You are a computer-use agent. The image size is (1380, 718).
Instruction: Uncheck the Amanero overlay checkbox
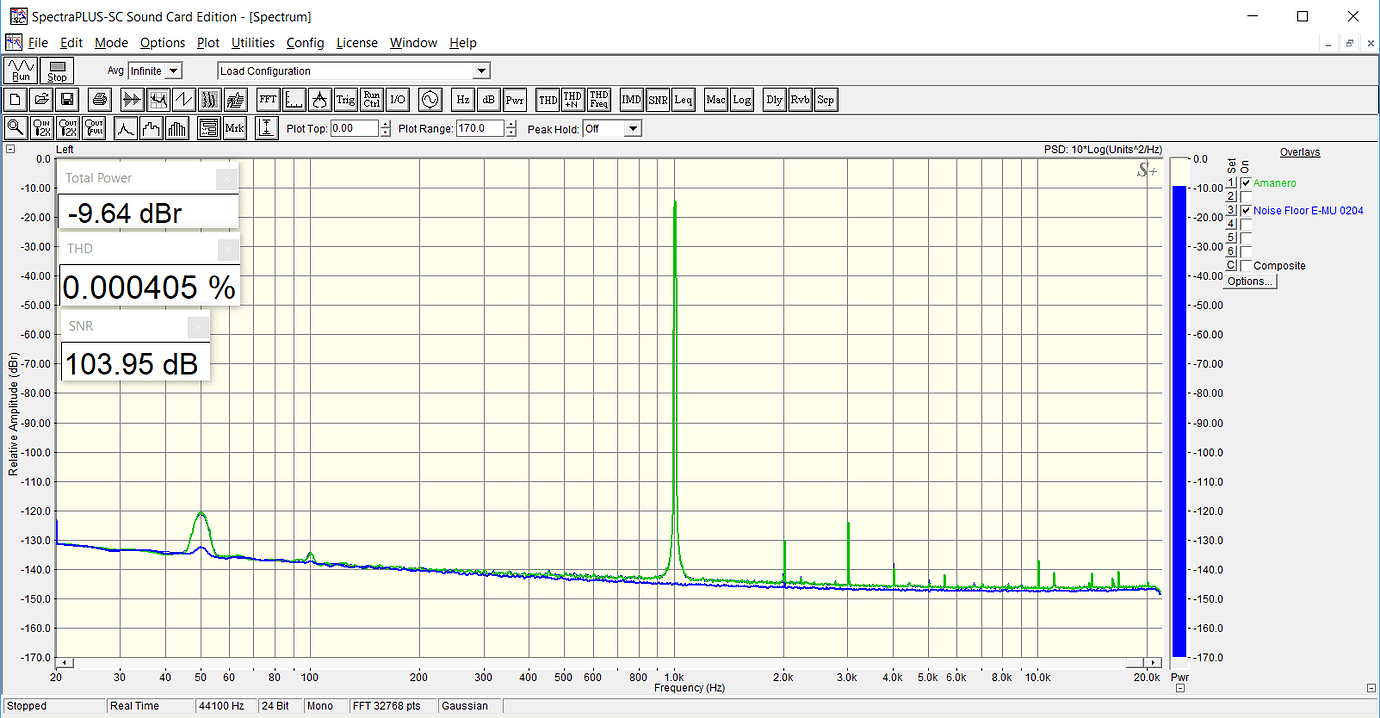[x=1245, y=184]
